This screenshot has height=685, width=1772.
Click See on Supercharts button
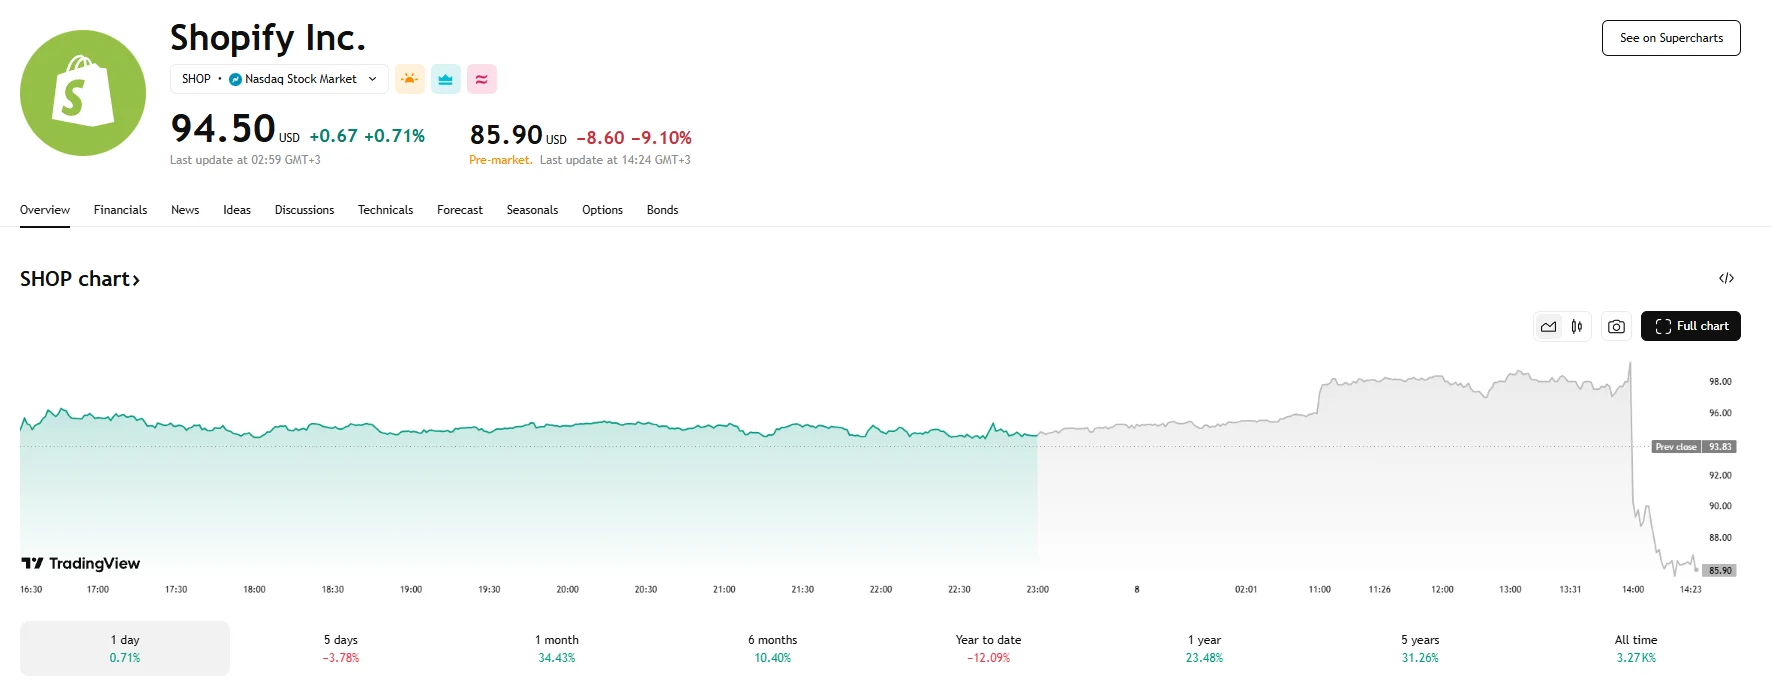(x=1671, y=38)
